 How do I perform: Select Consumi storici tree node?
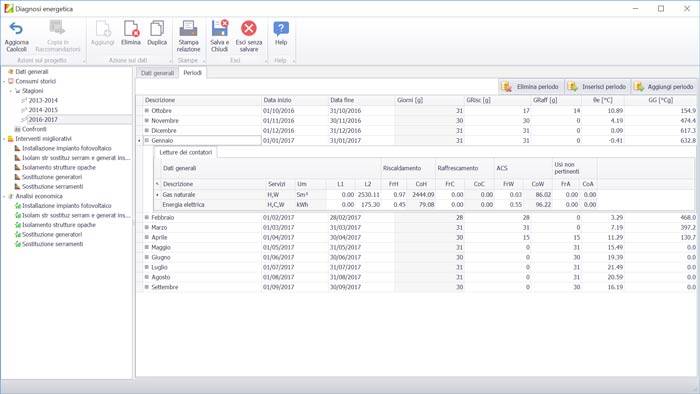[35, 81]
